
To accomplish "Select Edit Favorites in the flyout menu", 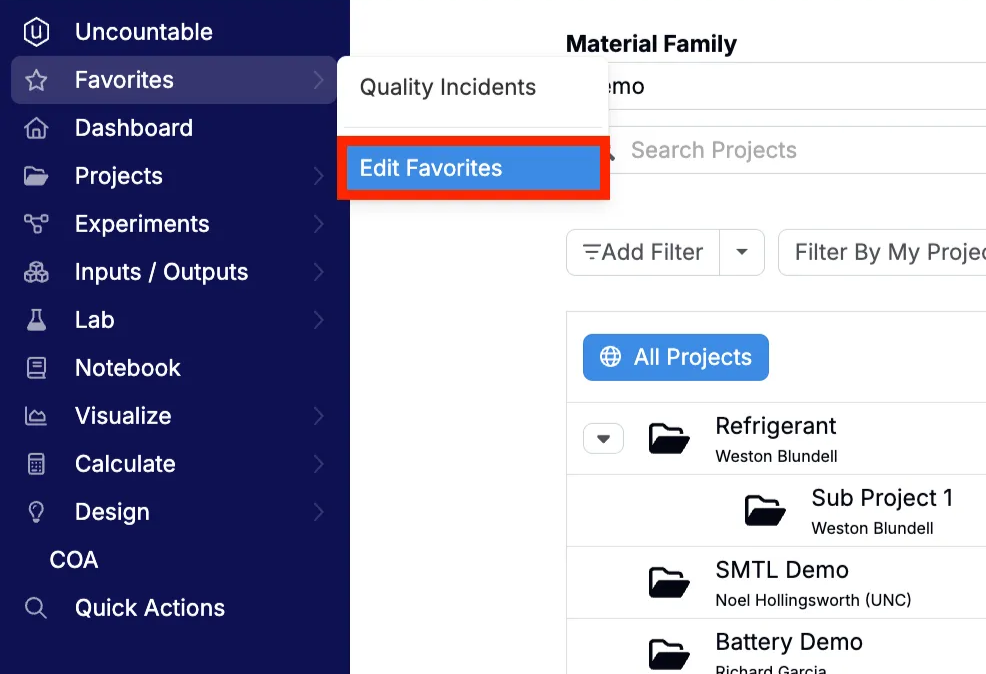I will [473, 168].
